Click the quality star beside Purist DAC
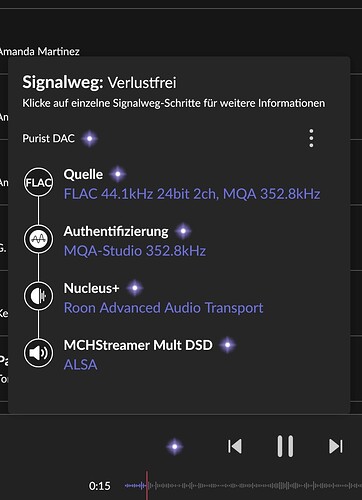Screen dimensions: 362x500 [x=89, y=138]
